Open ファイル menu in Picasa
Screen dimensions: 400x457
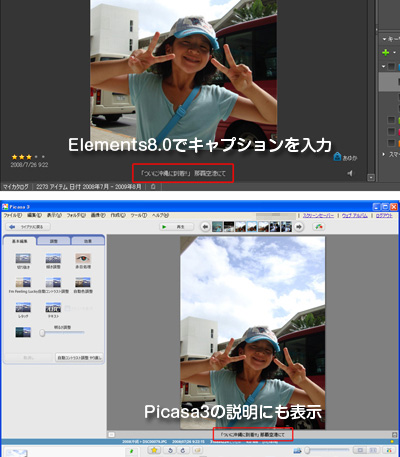pos(13,215)
